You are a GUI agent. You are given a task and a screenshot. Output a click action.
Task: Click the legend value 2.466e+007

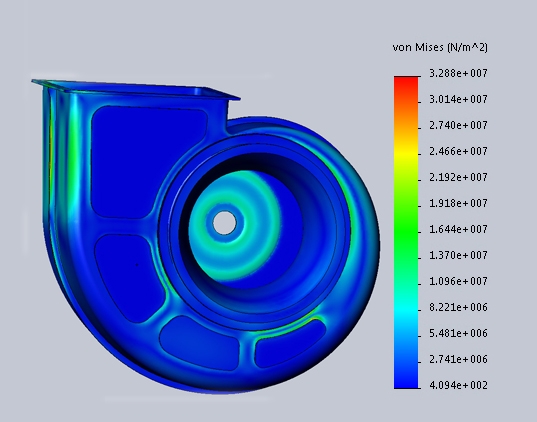(x=458, y=151)
